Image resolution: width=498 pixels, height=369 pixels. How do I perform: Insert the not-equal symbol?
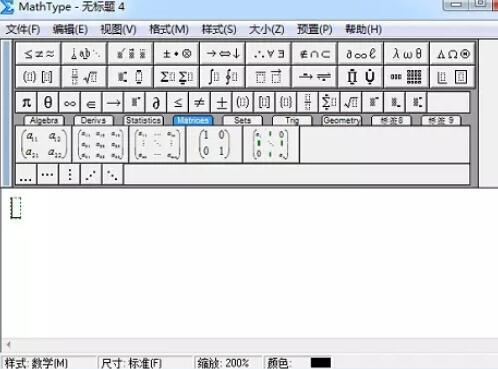[x=199, y=103]
